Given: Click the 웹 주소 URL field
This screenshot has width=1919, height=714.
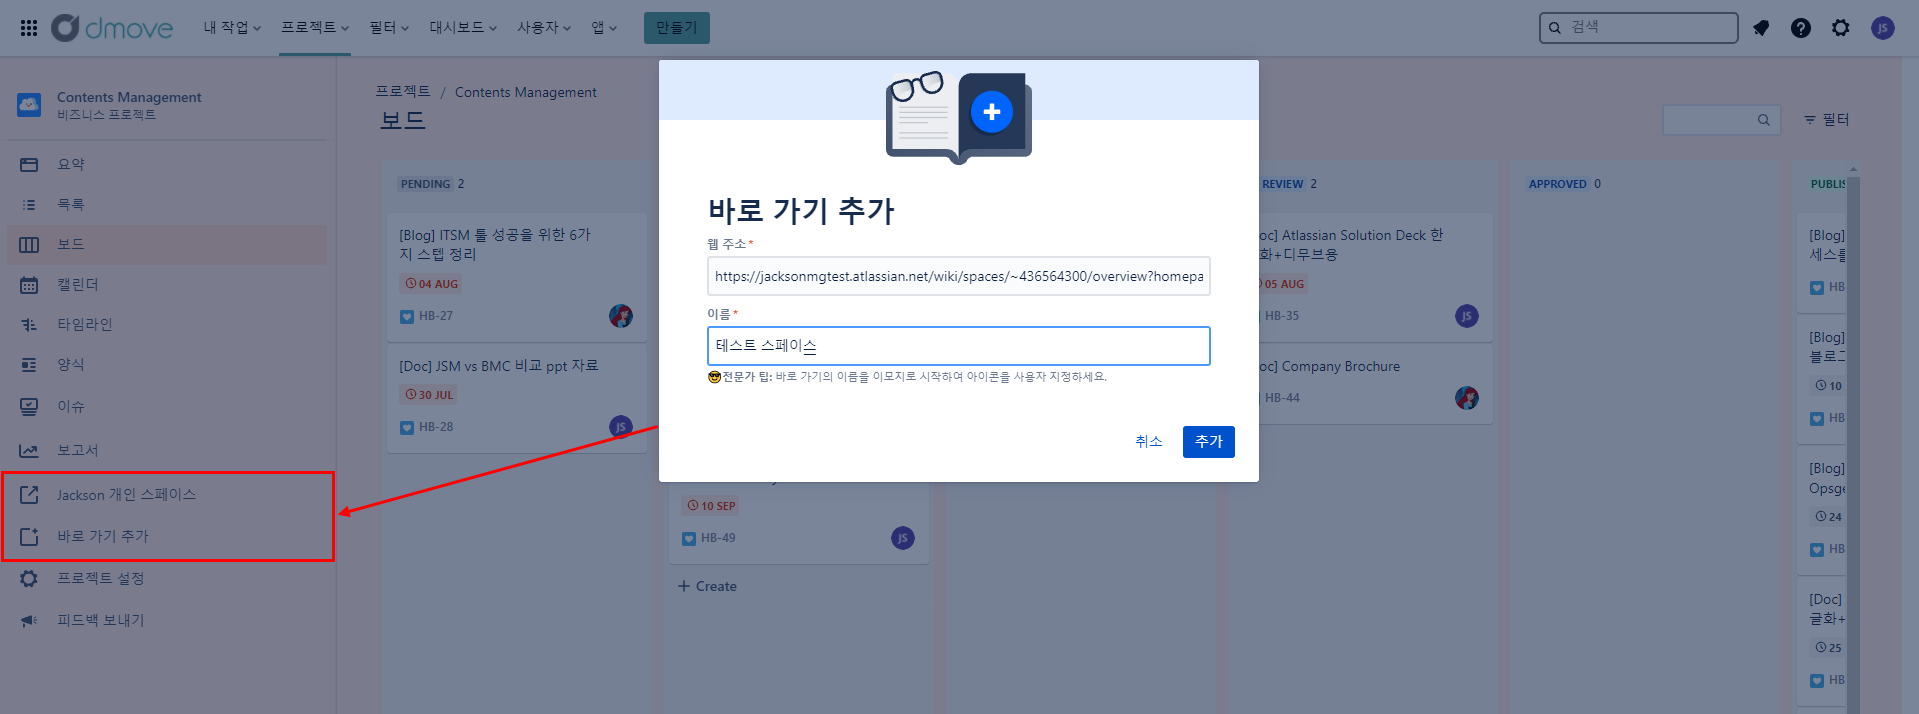Looking at the screenshot, I should click(x=959, y=276).
